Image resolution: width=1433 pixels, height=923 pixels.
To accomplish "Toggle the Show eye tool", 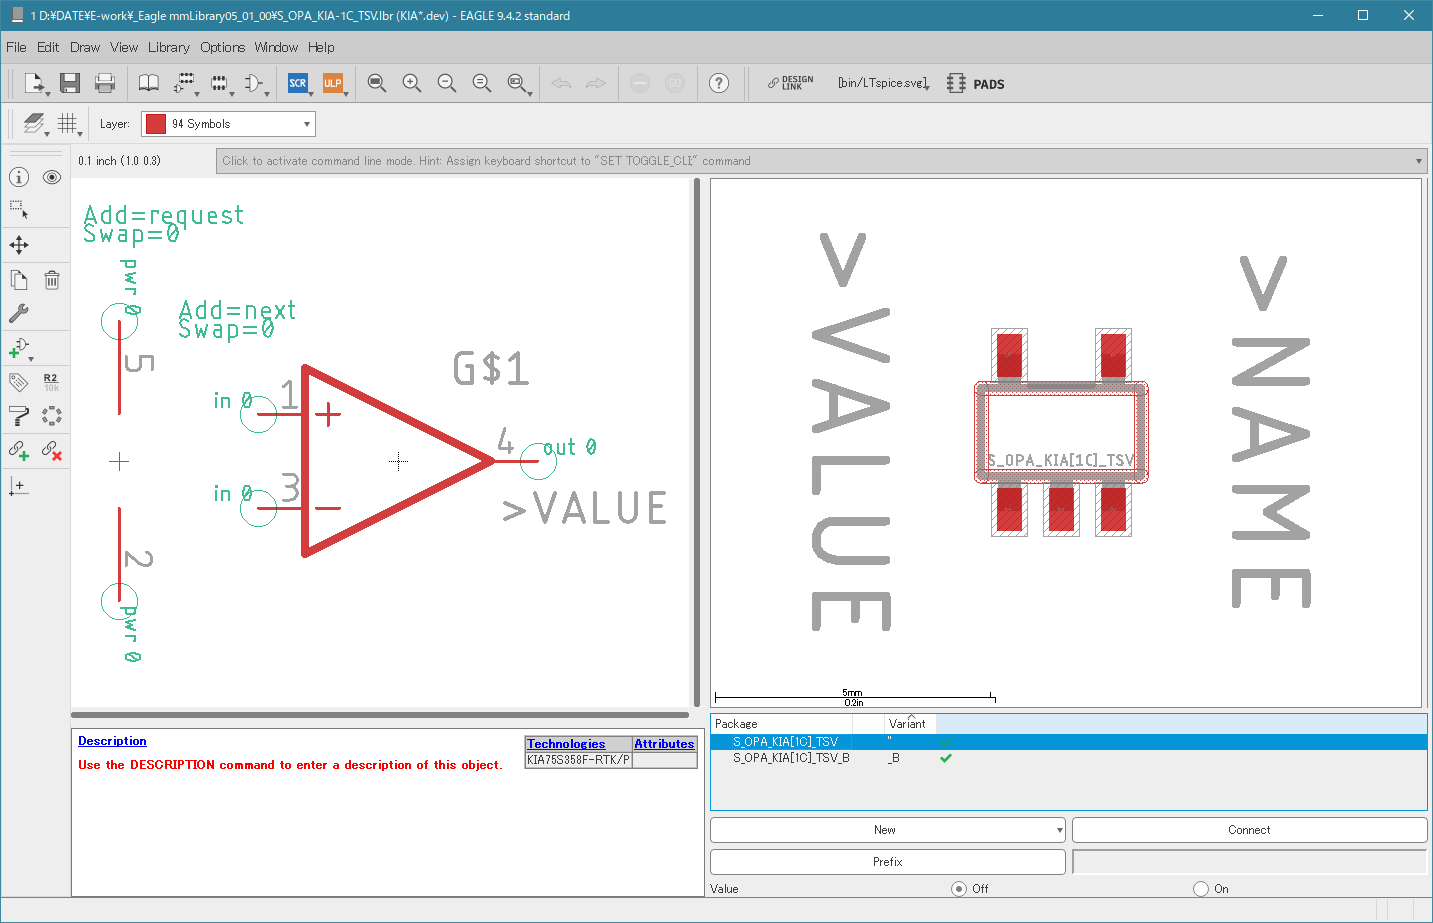I will point(52,177).
